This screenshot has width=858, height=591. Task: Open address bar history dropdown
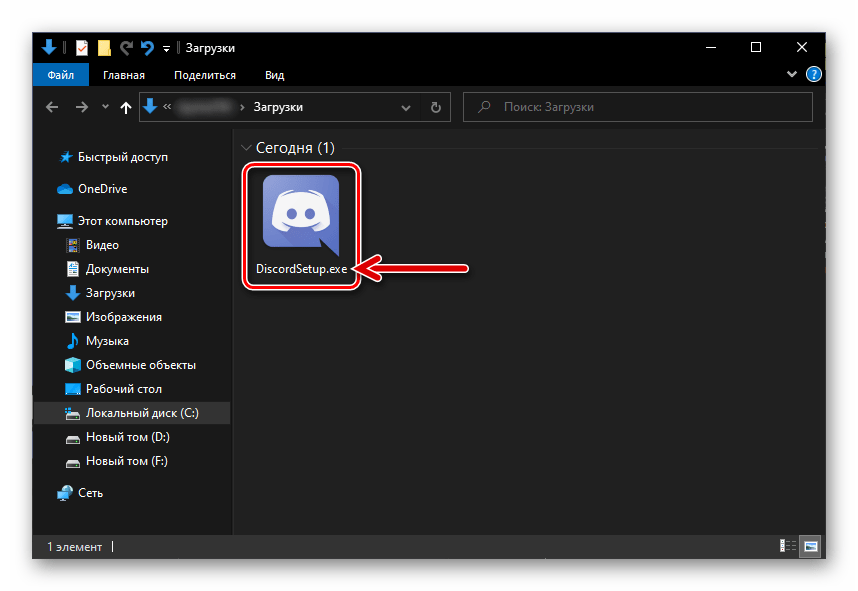coord(406,107)
